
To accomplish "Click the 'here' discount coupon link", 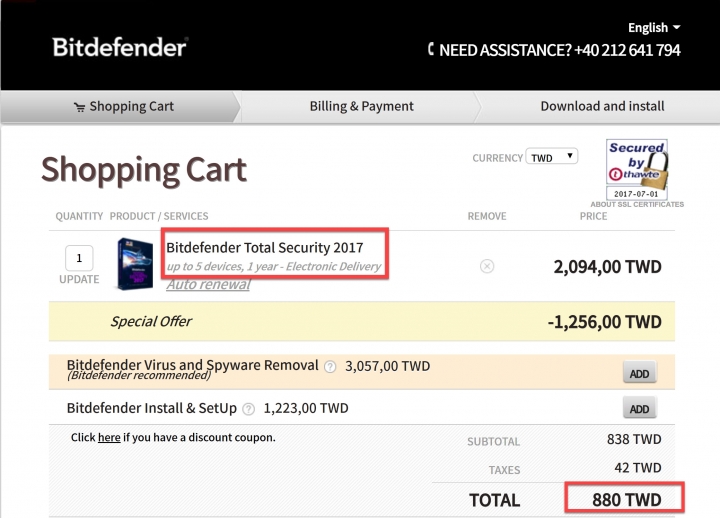I will coord(109,438).
